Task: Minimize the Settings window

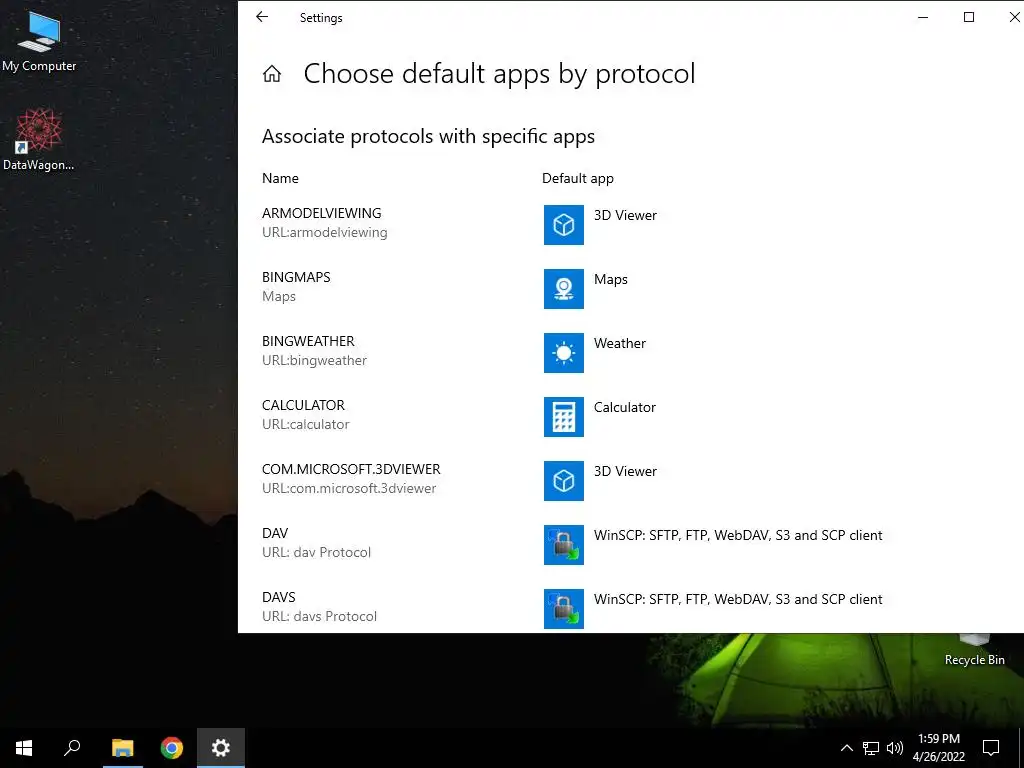Action: pyautogui.click(x=923, y=18)
